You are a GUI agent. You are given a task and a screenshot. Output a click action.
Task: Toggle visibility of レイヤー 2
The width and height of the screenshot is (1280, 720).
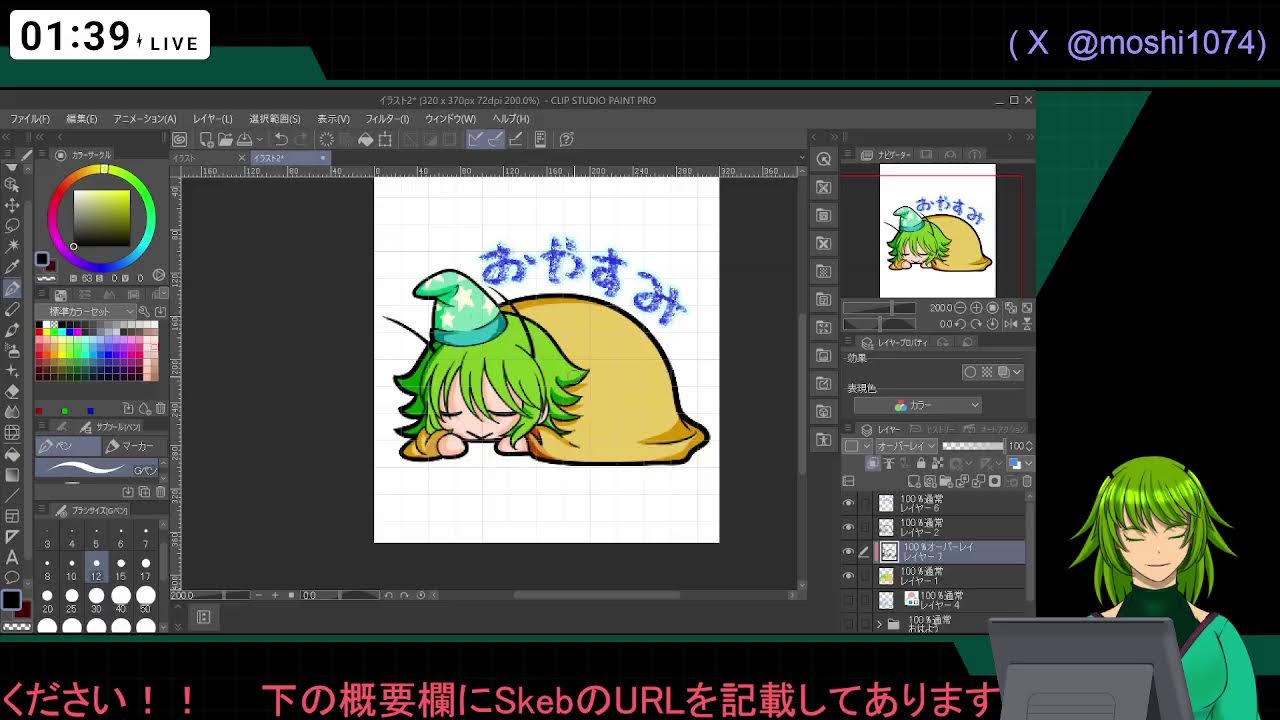click(x=849, y=527)
